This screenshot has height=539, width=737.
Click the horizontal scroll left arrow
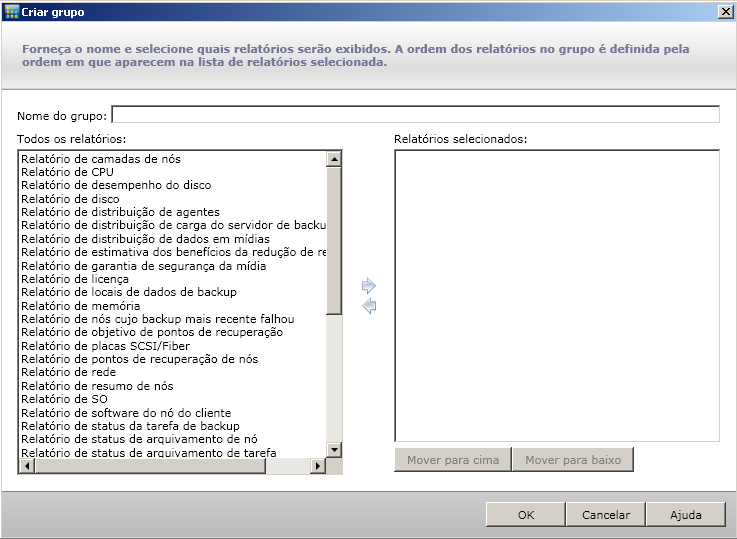pos(27,466)
